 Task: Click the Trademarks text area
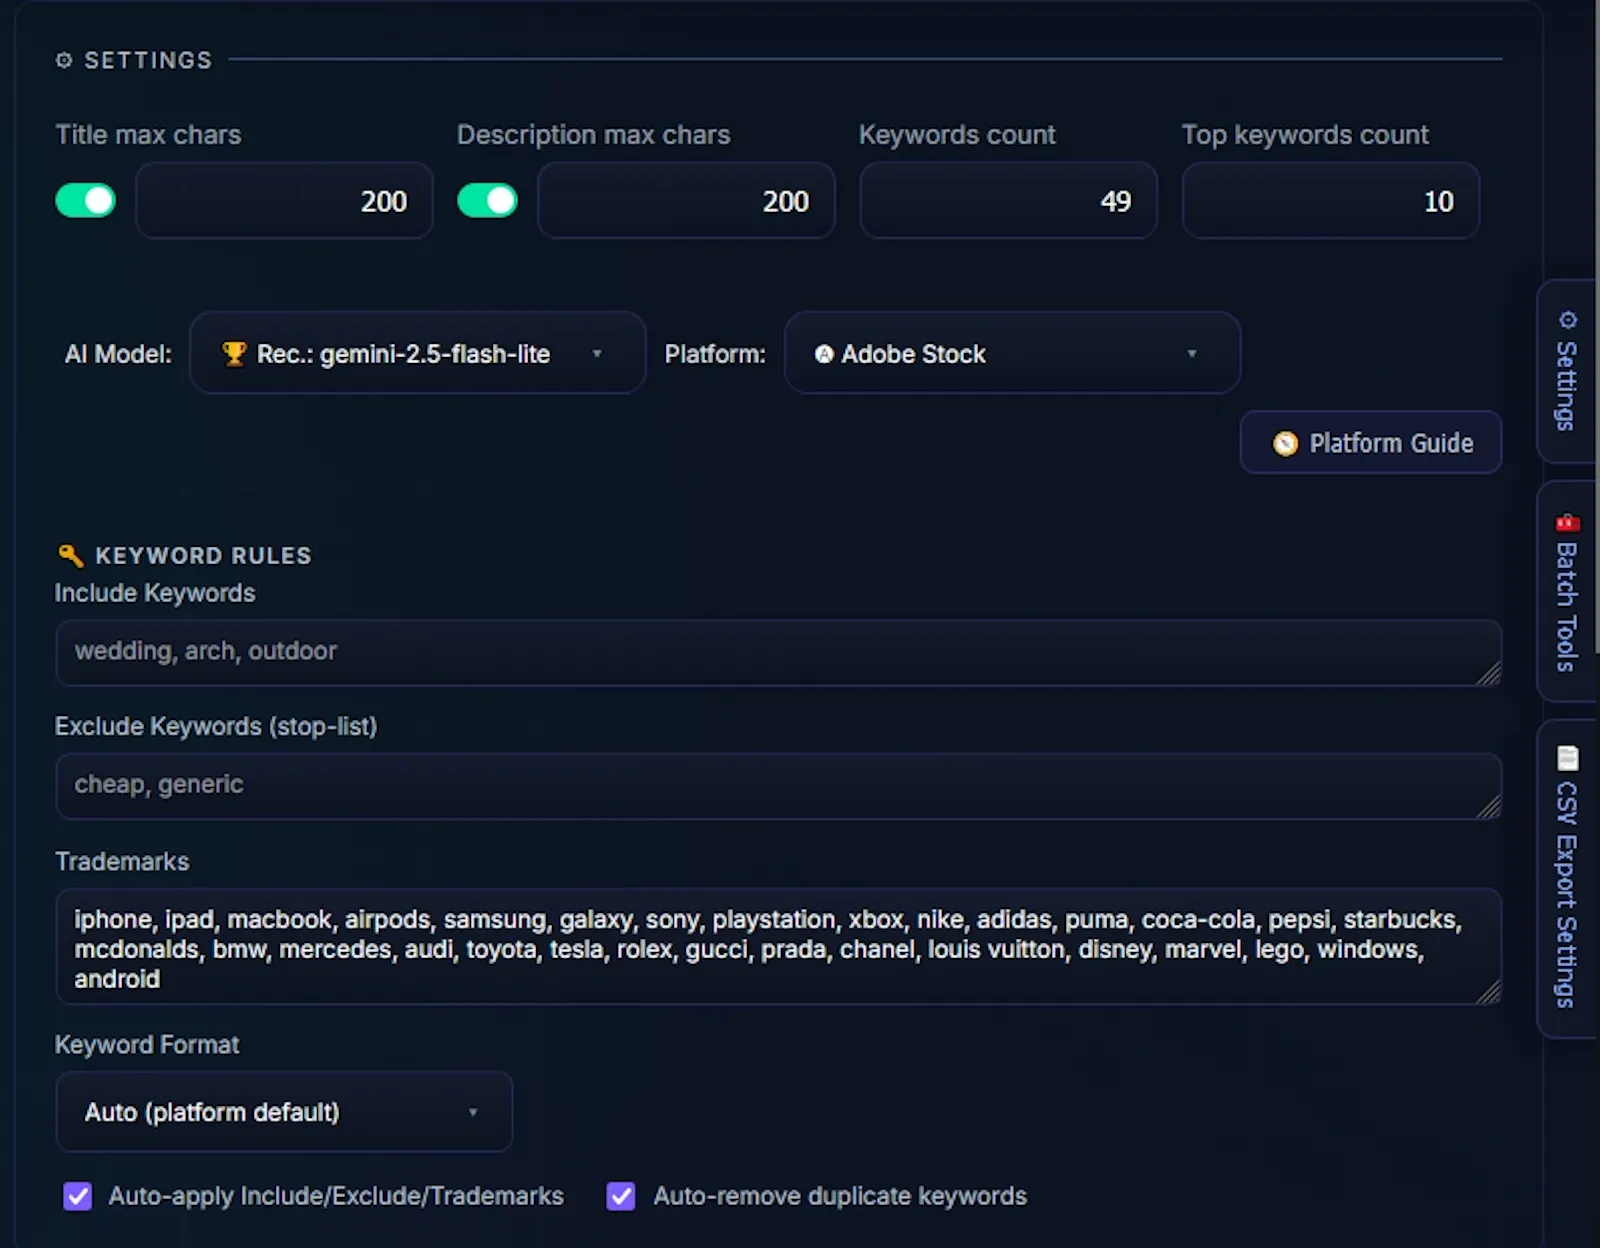click(x=778, y=946)
